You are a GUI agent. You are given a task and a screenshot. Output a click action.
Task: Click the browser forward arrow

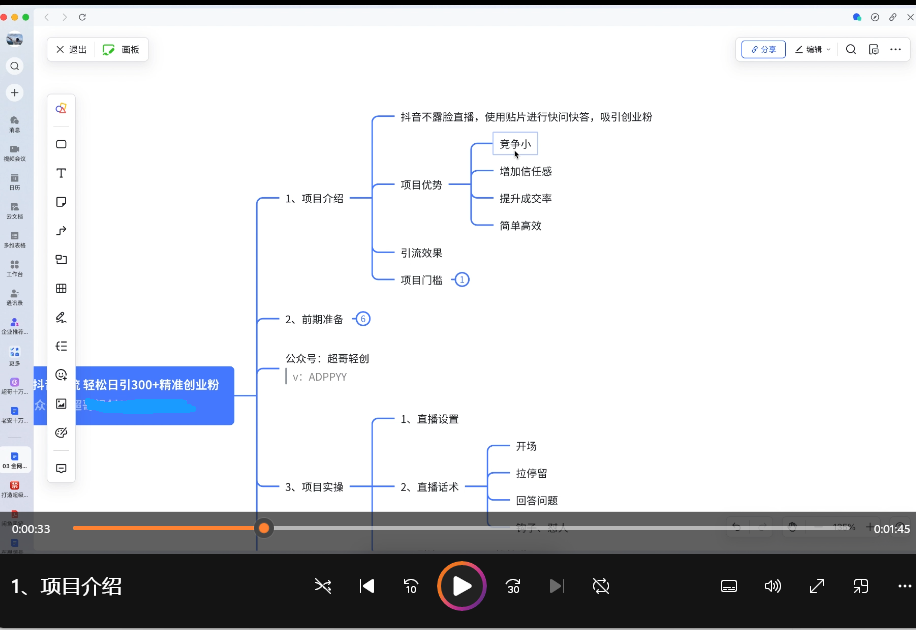coord(64,18)
